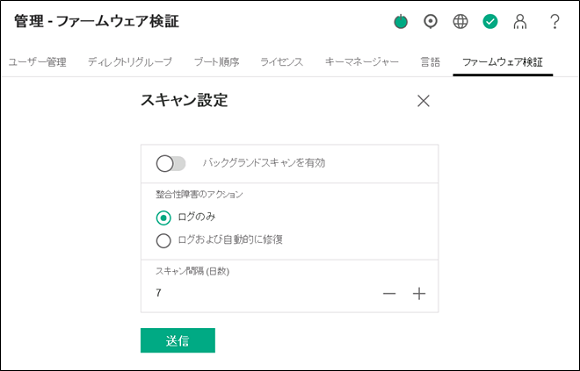Click the green health checkmark icon
This screenshot has height=371, width=580.
pos(490,21)
